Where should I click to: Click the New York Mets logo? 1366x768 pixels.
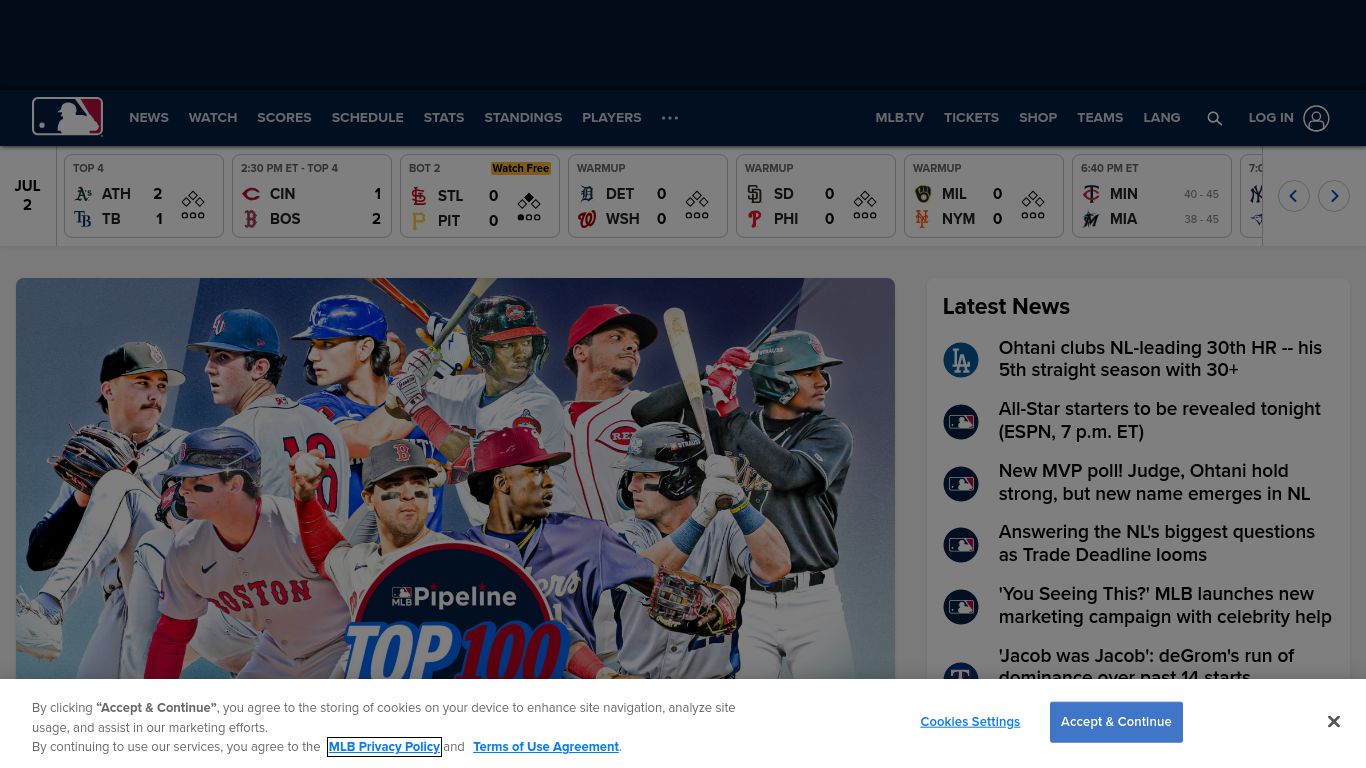pyautogui.click(x=923, y=219)
